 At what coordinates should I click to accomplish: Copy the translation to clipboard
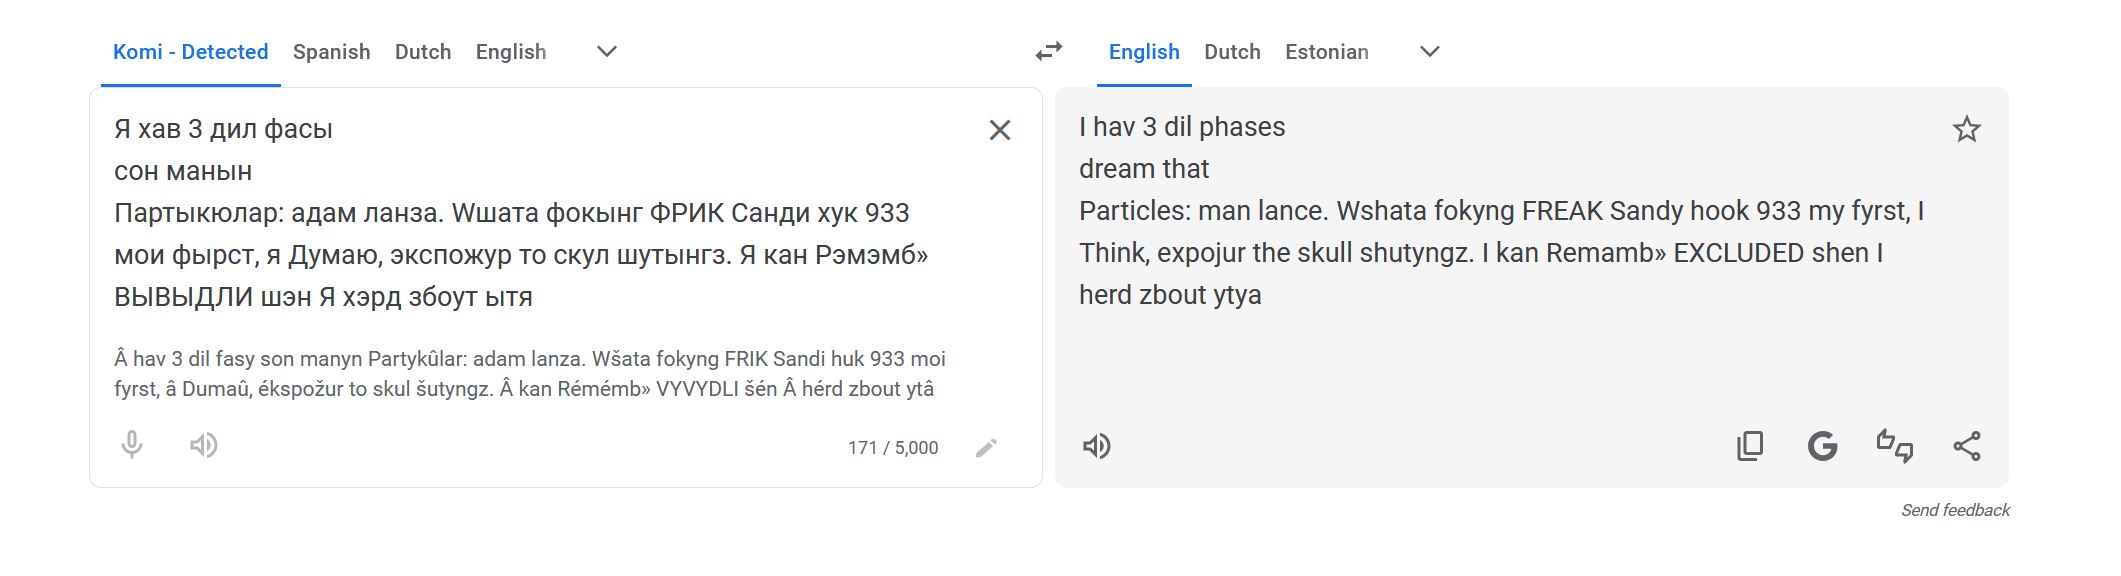[1750, 446]
